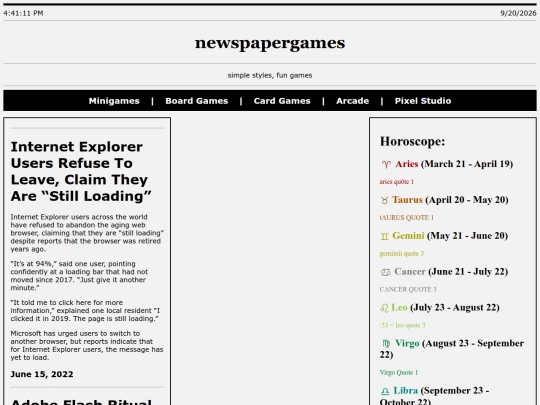The height and width of the screenshot is (405, 540).
Task: Click the Horoscope heading
Action: (x=412, y=141)
